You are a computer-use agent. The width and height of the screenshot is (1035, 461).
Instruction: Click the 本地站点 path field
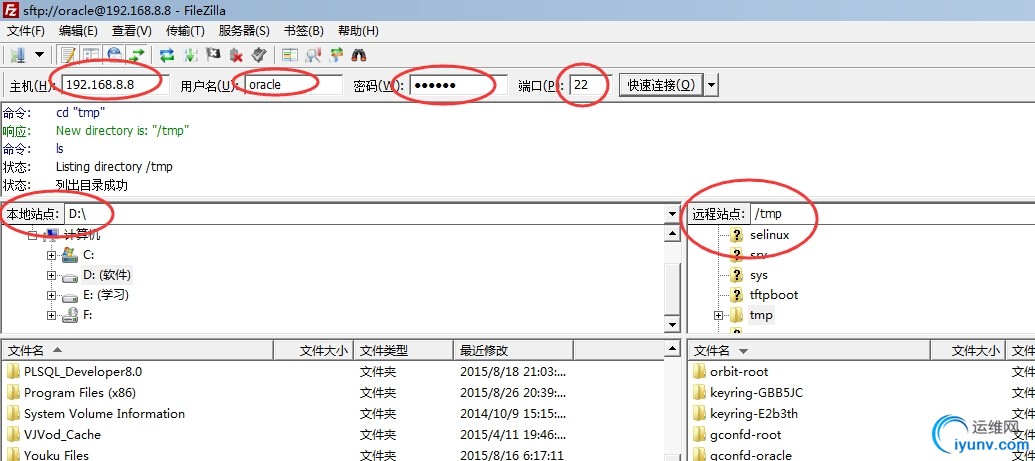pos(365,214)
